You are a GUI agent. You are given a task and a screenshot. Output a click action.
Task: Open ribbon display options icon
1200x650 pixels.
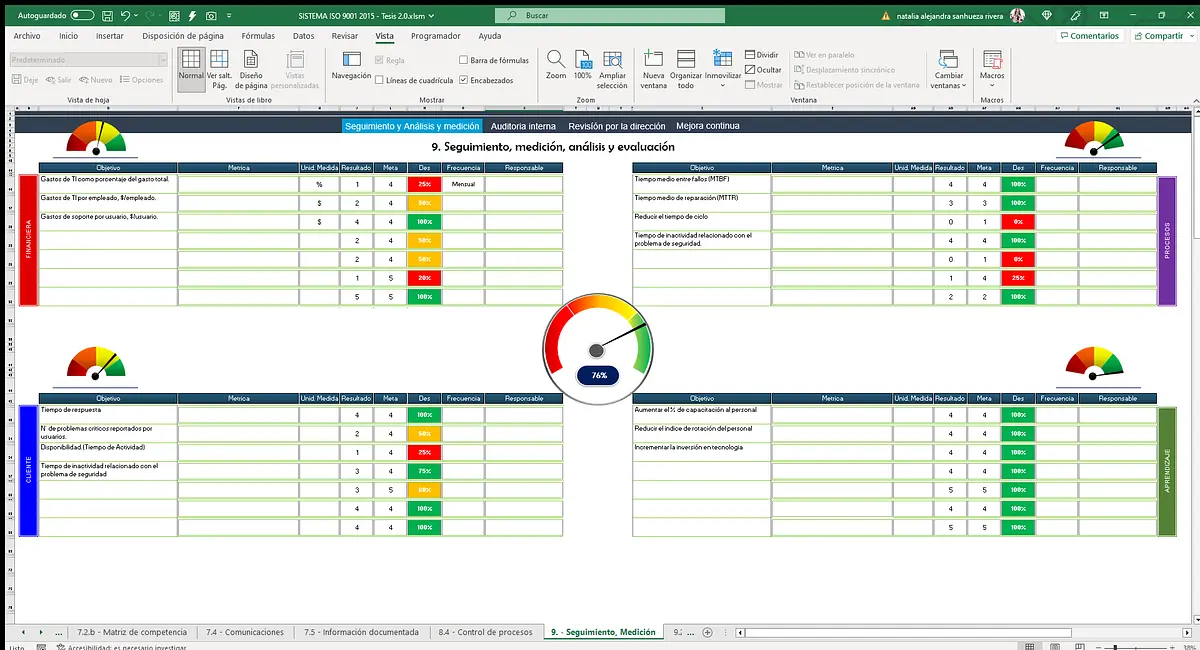click(x=1104, y=16)
